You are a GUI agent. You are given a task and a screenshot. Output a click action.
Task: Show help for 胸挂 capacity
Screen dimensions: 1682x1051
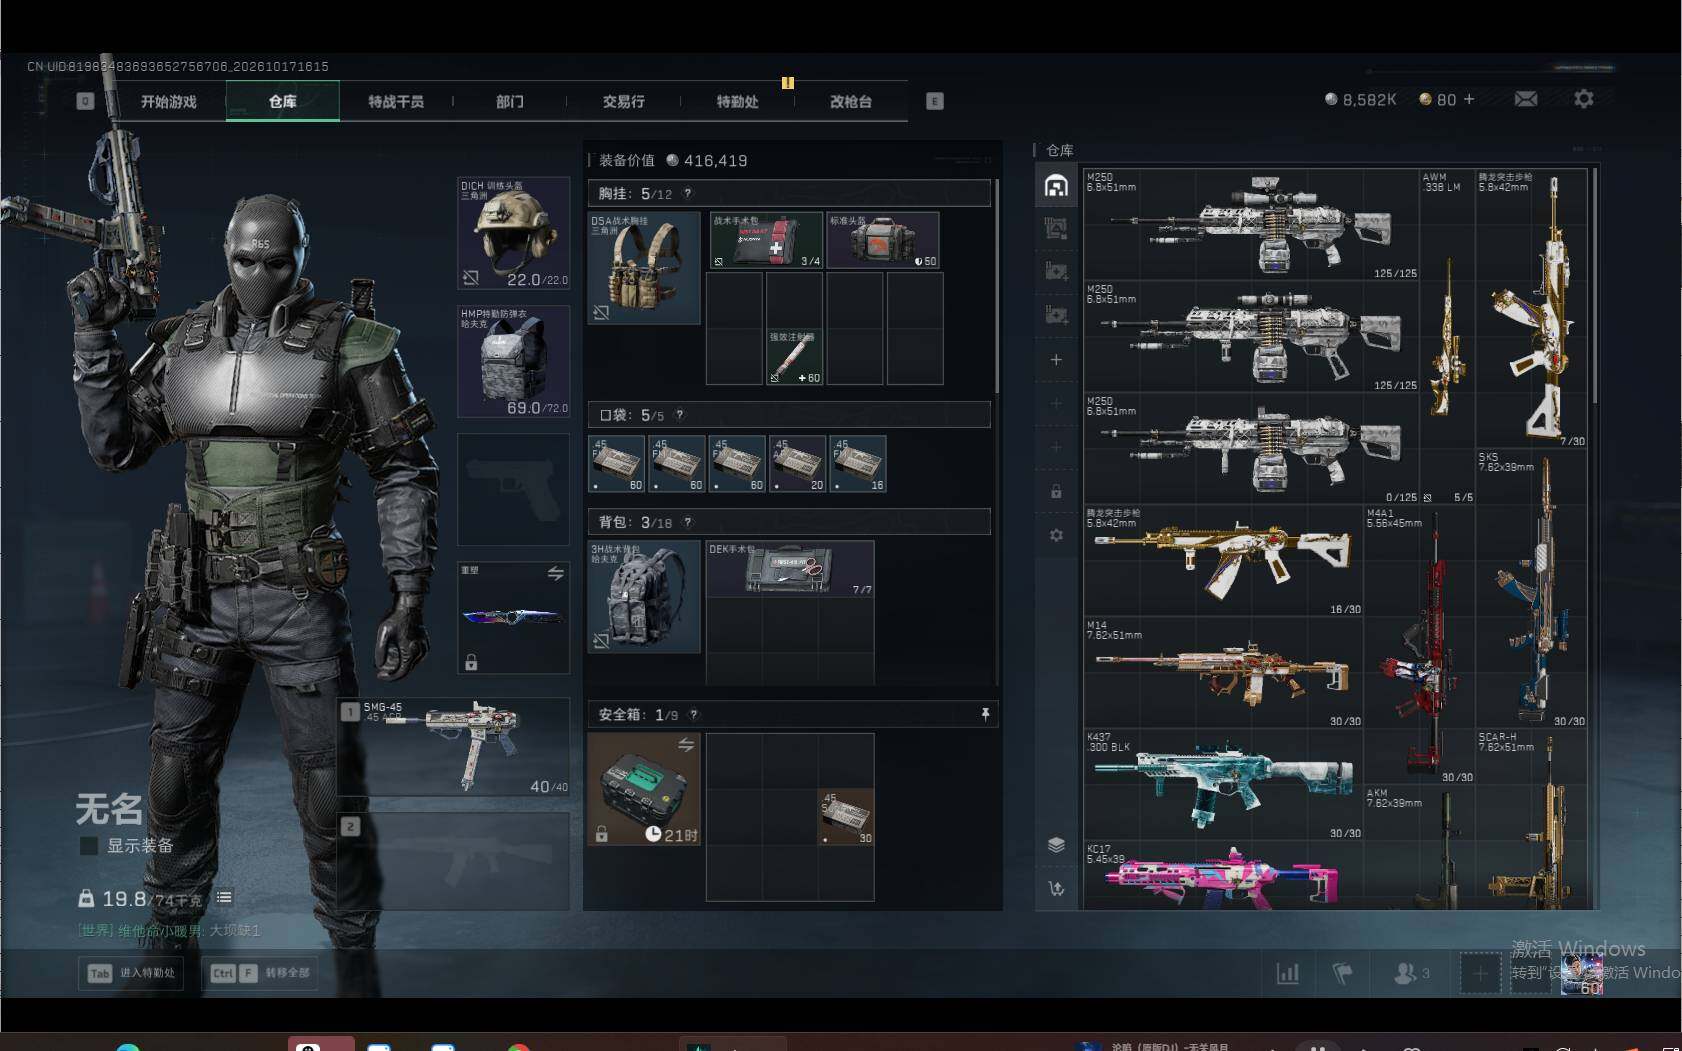tap(687, 193)
